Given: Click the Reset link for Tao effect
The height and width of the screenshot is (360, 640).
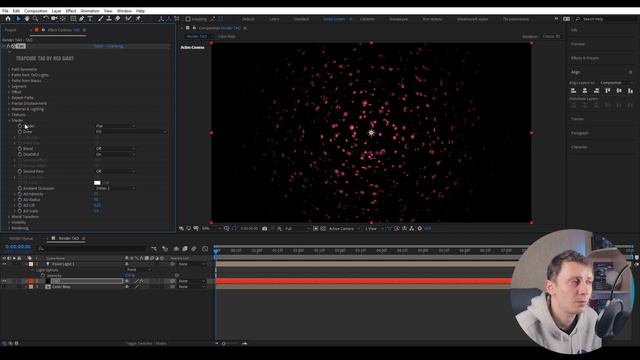Looking at the screenshot, I should (98, 46).
